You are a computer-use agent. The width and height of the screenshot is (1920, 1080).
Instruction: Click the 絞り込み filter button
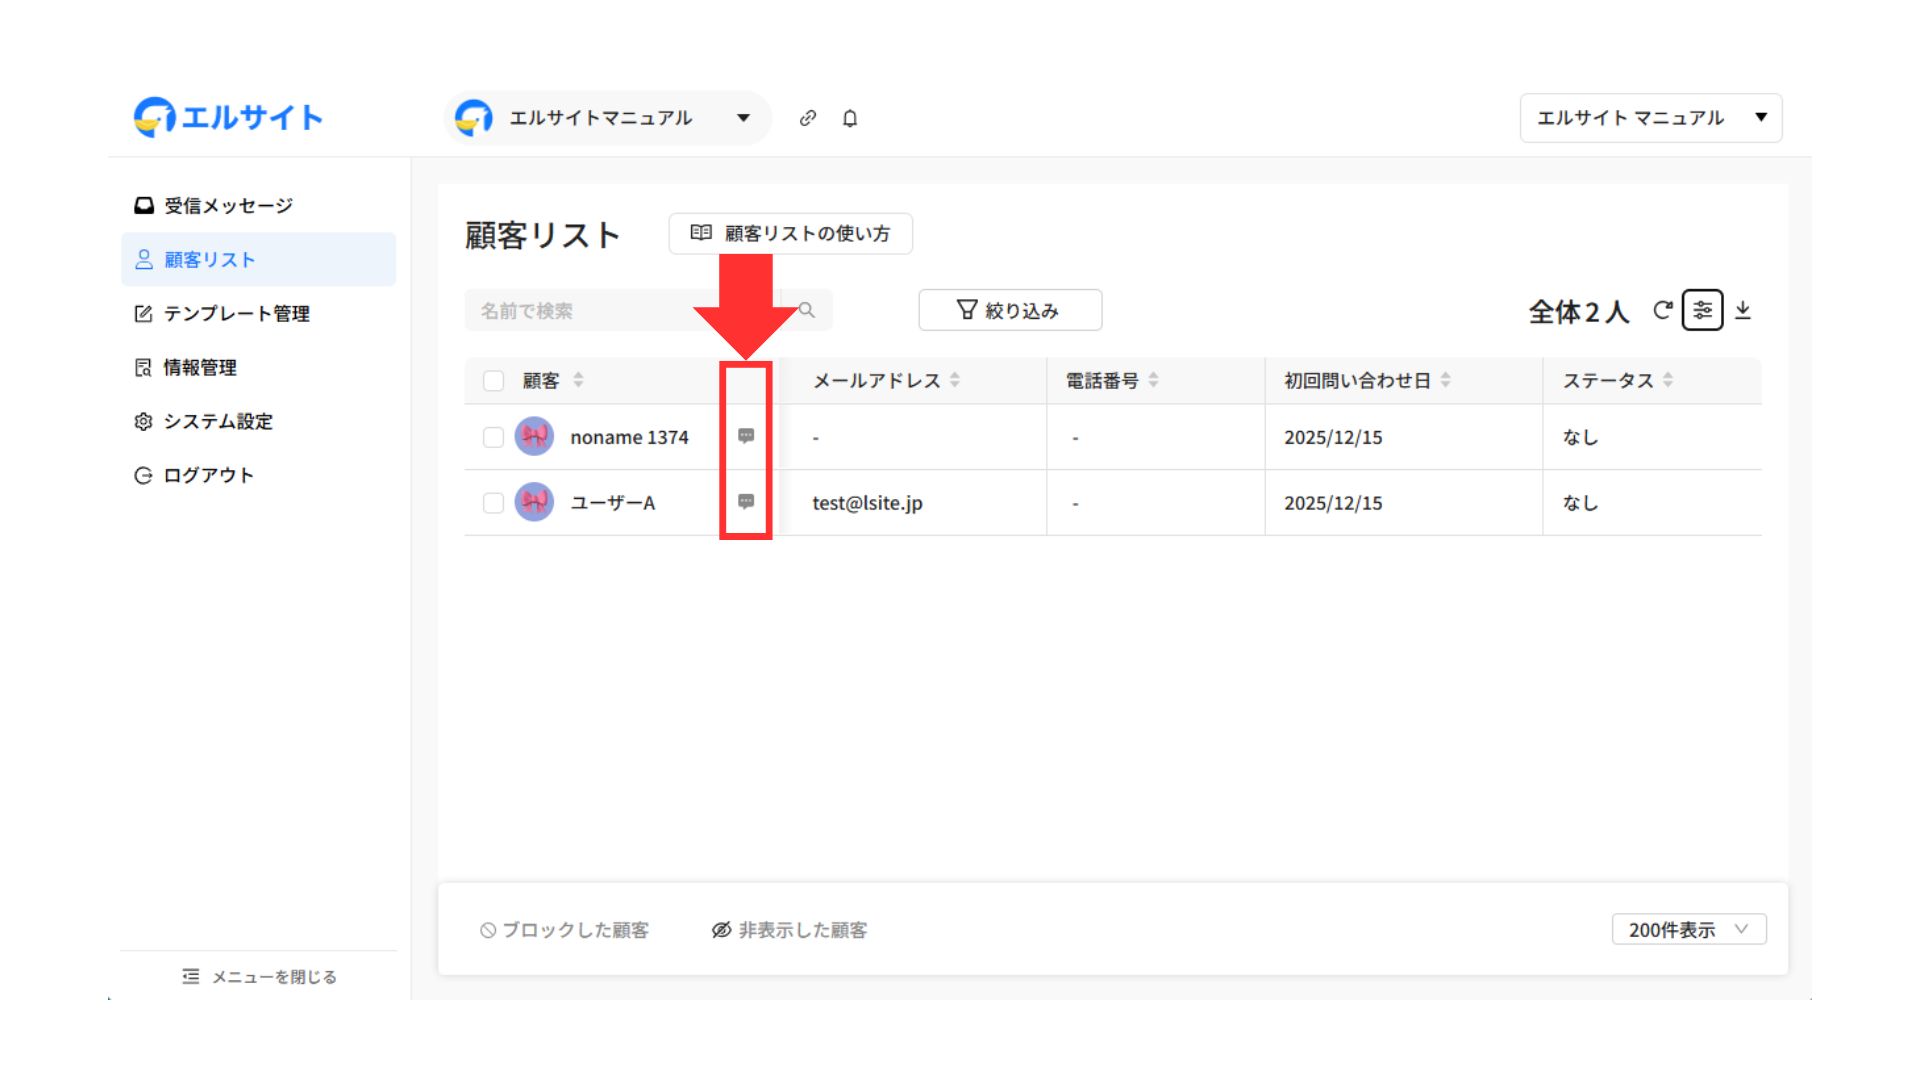pyautogui.click(x=1010, y=310)
